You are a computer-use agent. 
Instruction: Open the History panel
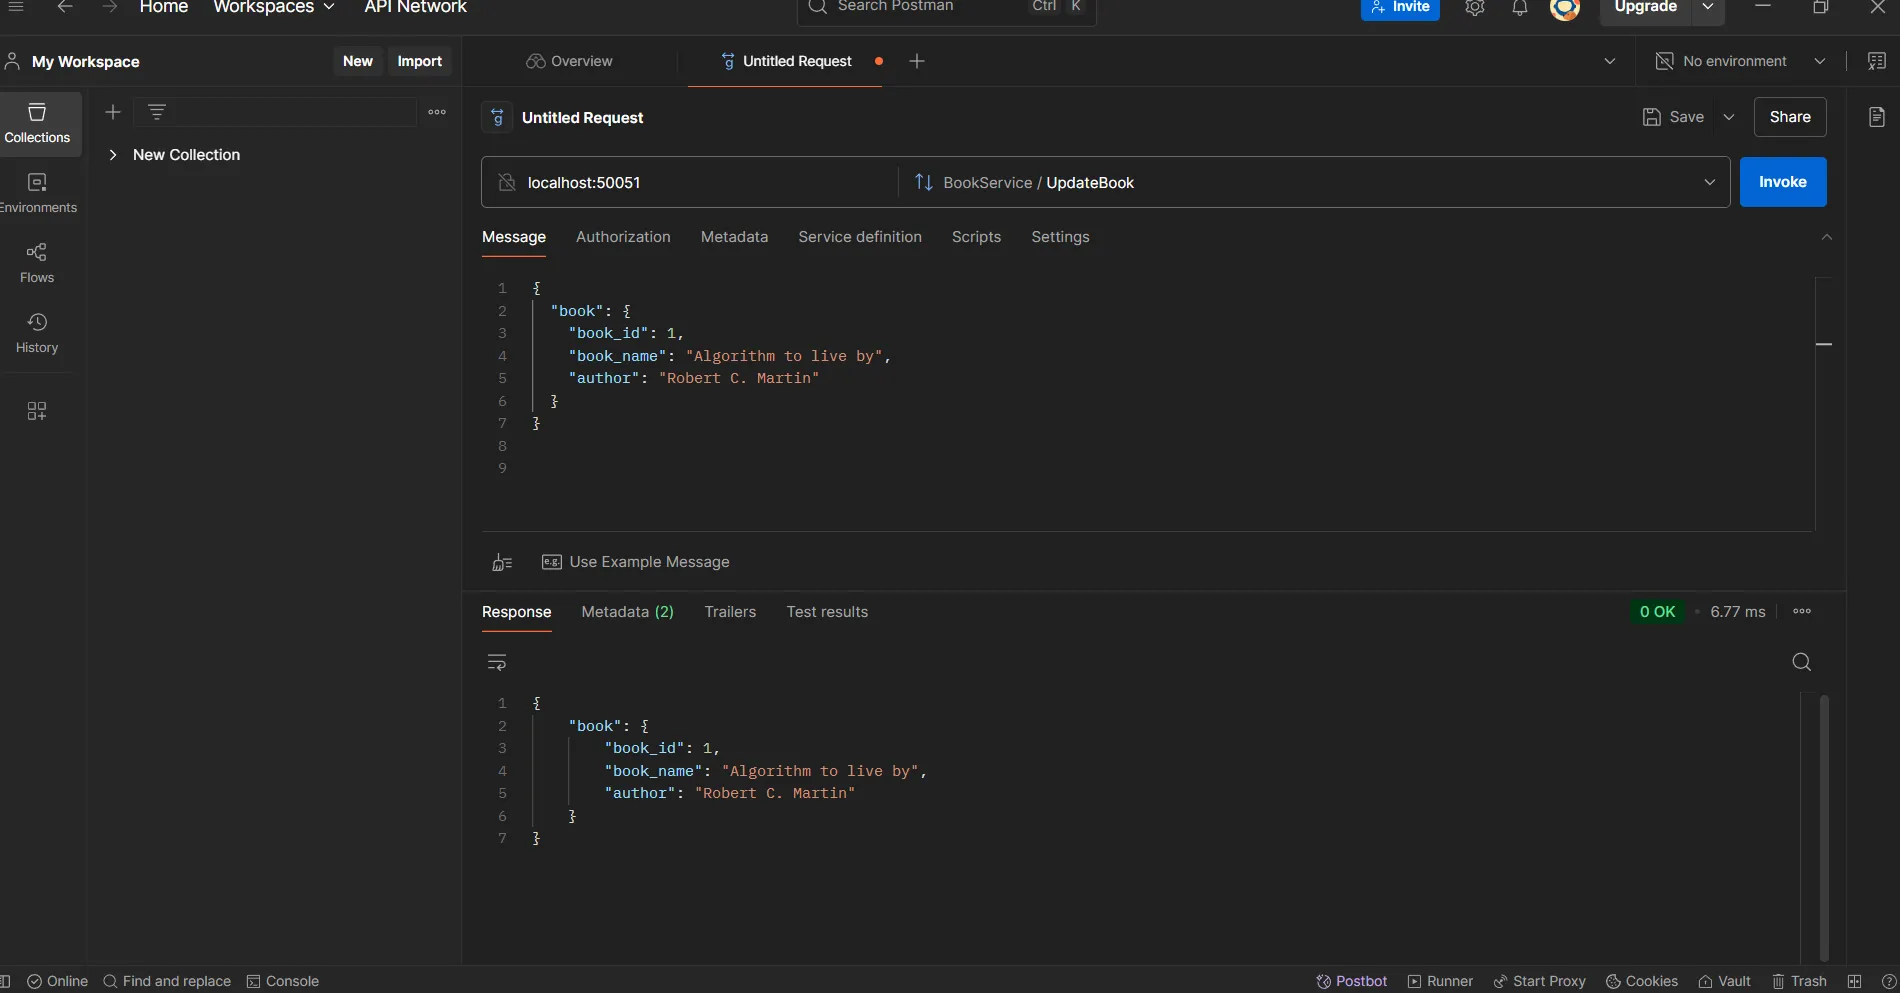click(x=37, y=331)
